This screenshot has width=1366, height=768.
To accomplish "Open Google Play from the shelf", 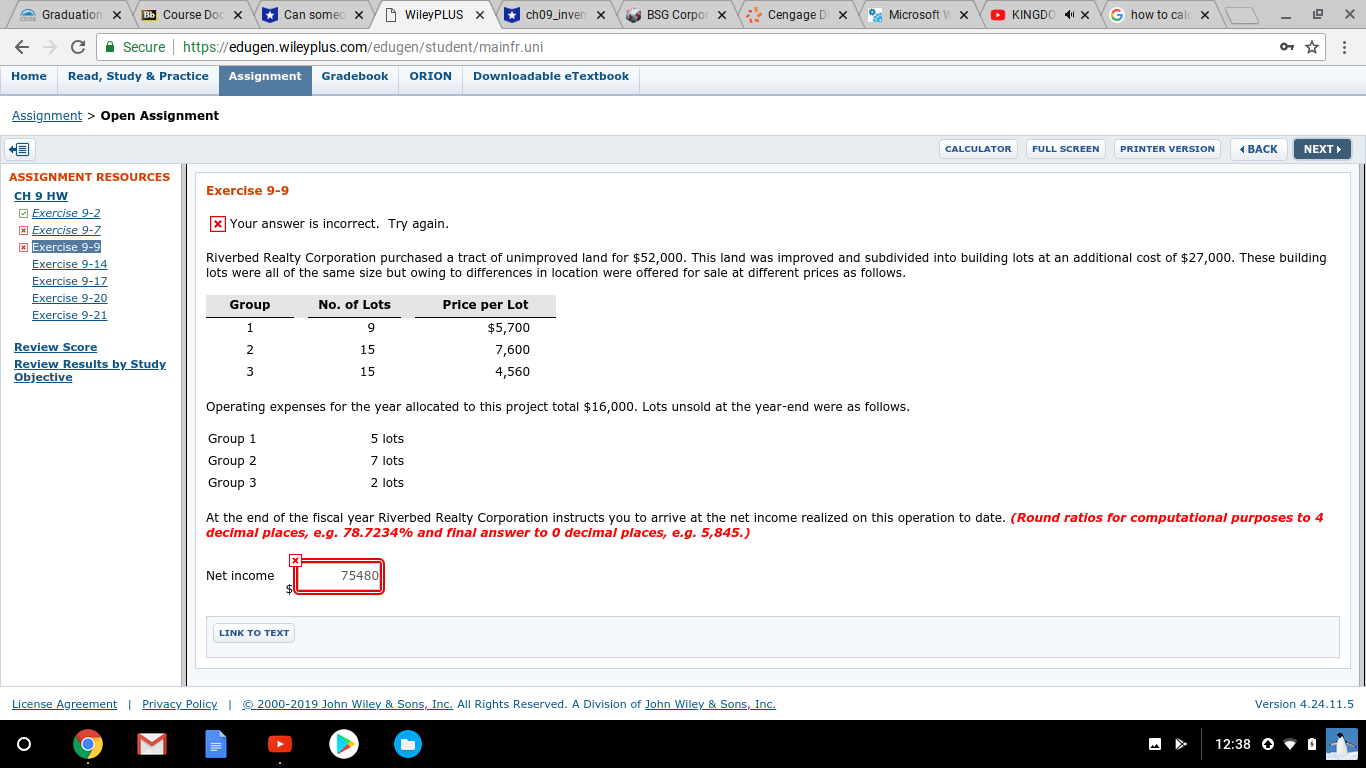I will click(344, 744).
